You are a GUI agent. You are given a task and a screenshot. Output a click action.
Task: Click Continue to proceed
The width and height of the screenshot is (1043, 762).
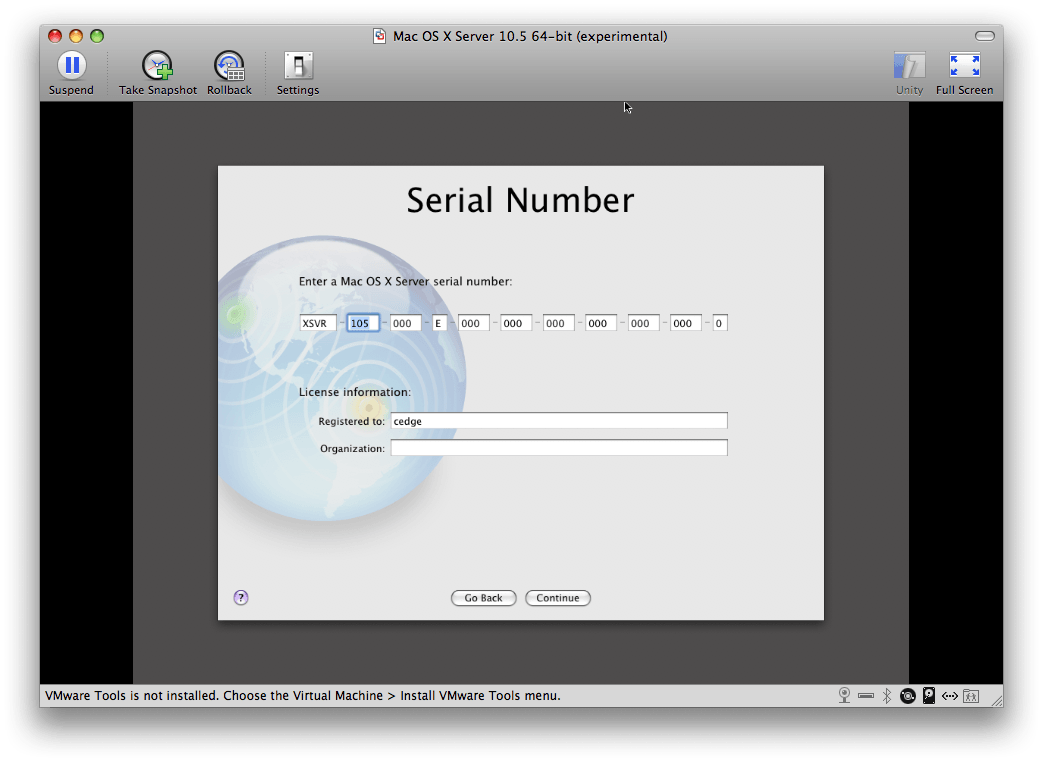pos(558,598)
